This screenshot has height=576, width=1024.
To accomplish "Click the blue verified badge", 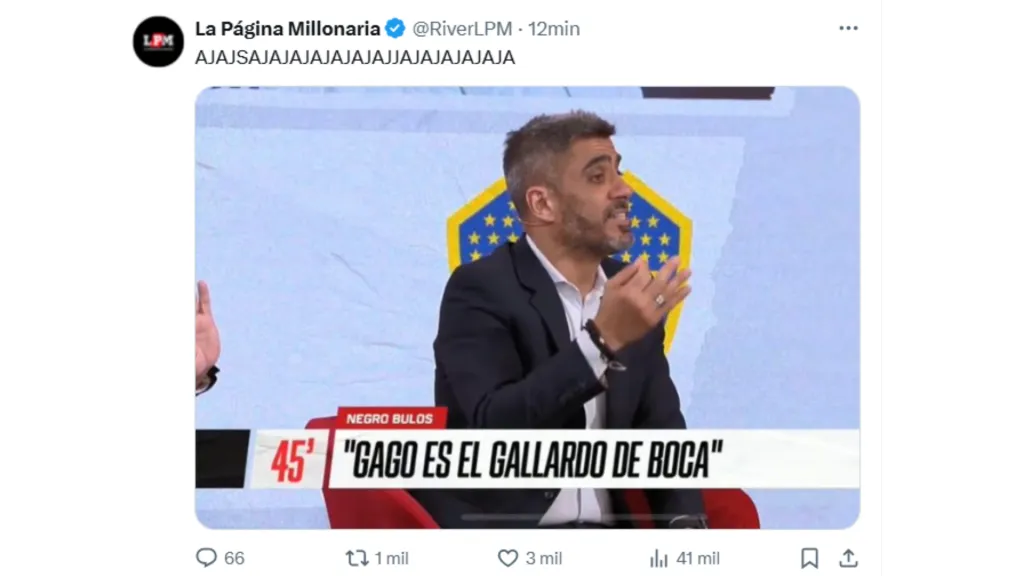I will pos(395,29).
